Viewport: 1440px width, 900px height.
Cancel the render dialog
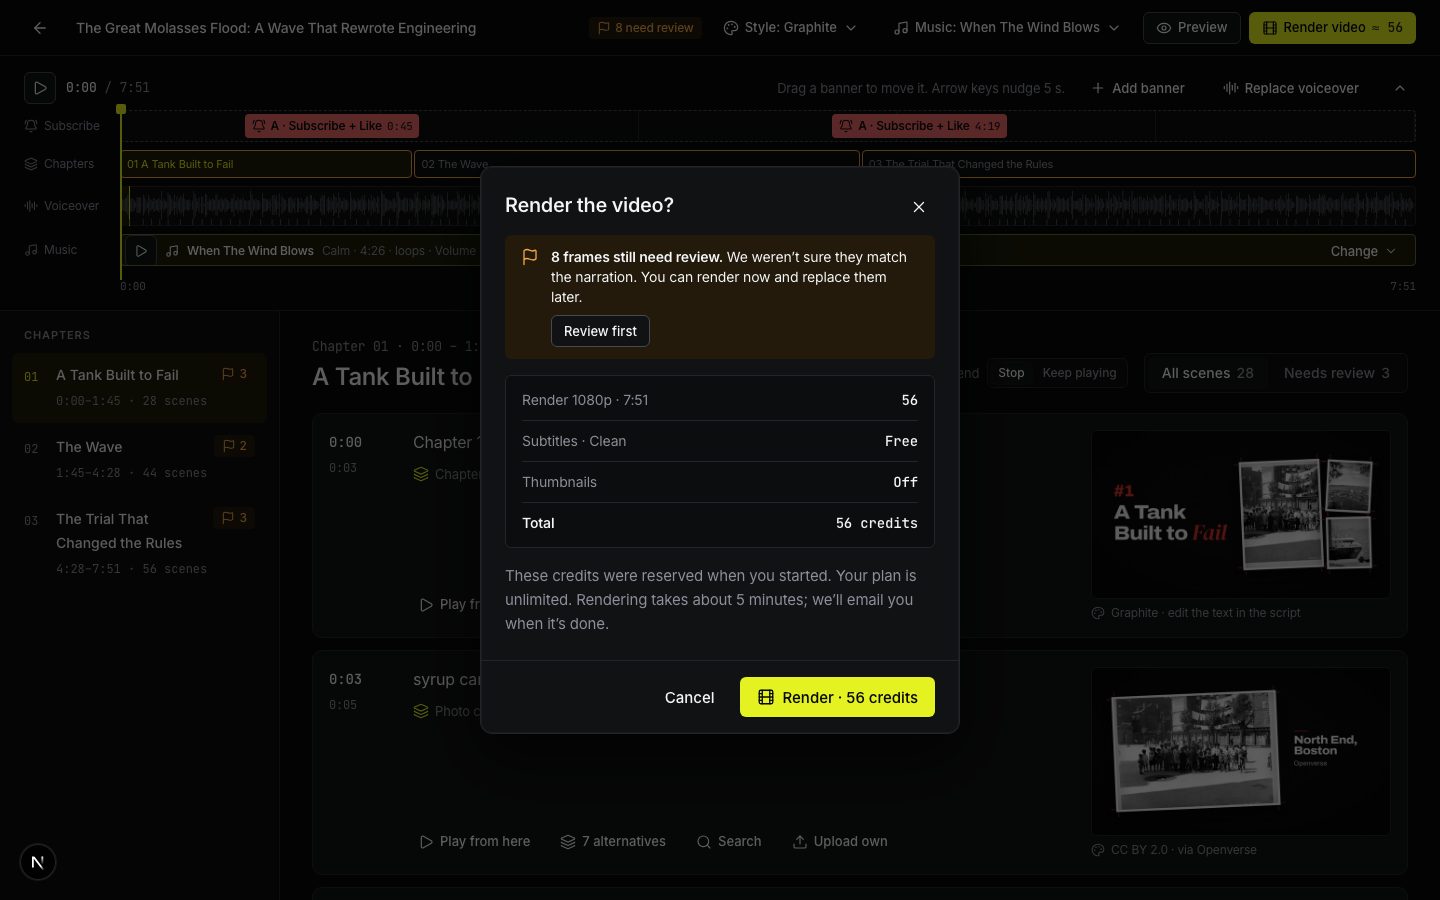(690, 697)
